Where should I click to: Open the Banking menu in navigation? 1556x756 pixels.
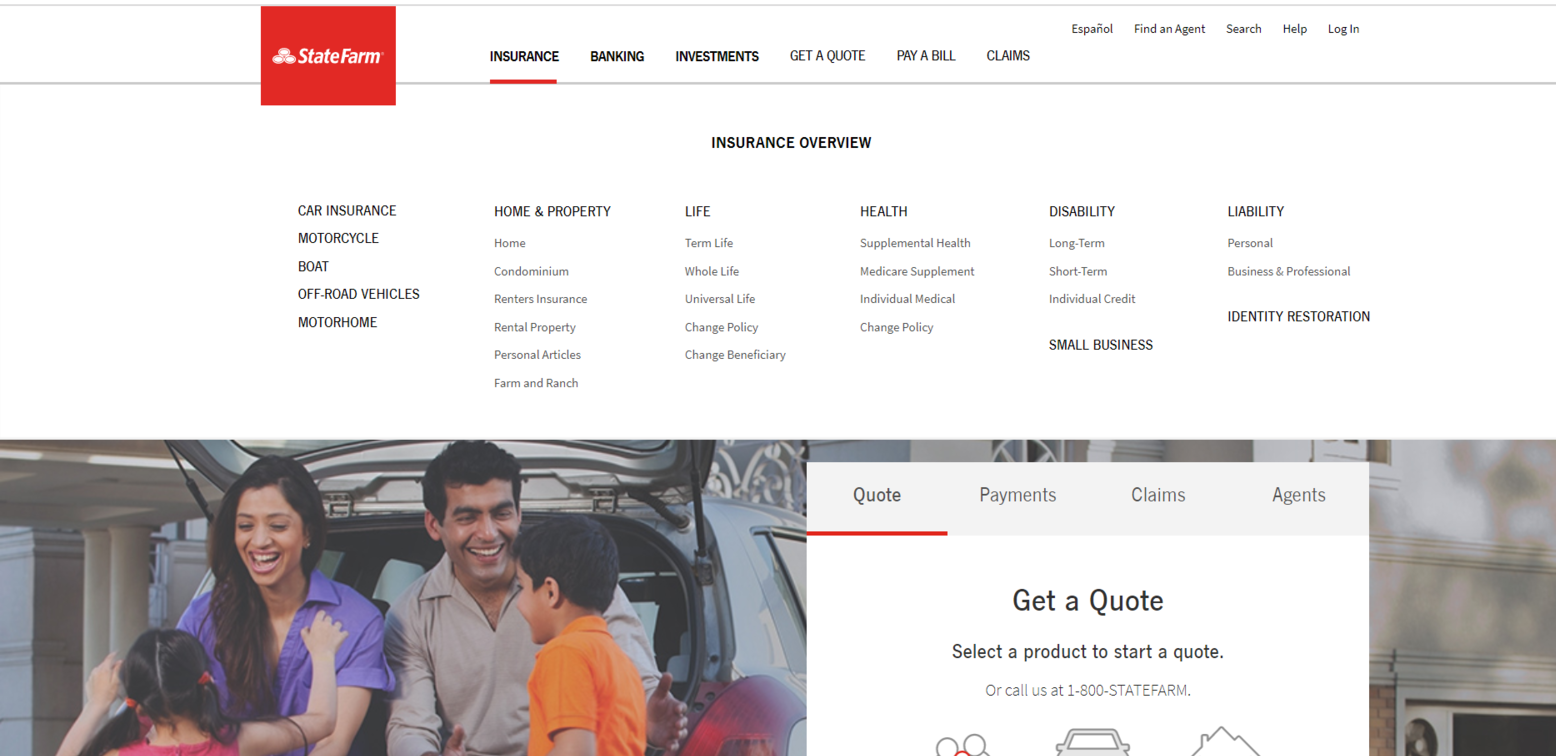617,56
